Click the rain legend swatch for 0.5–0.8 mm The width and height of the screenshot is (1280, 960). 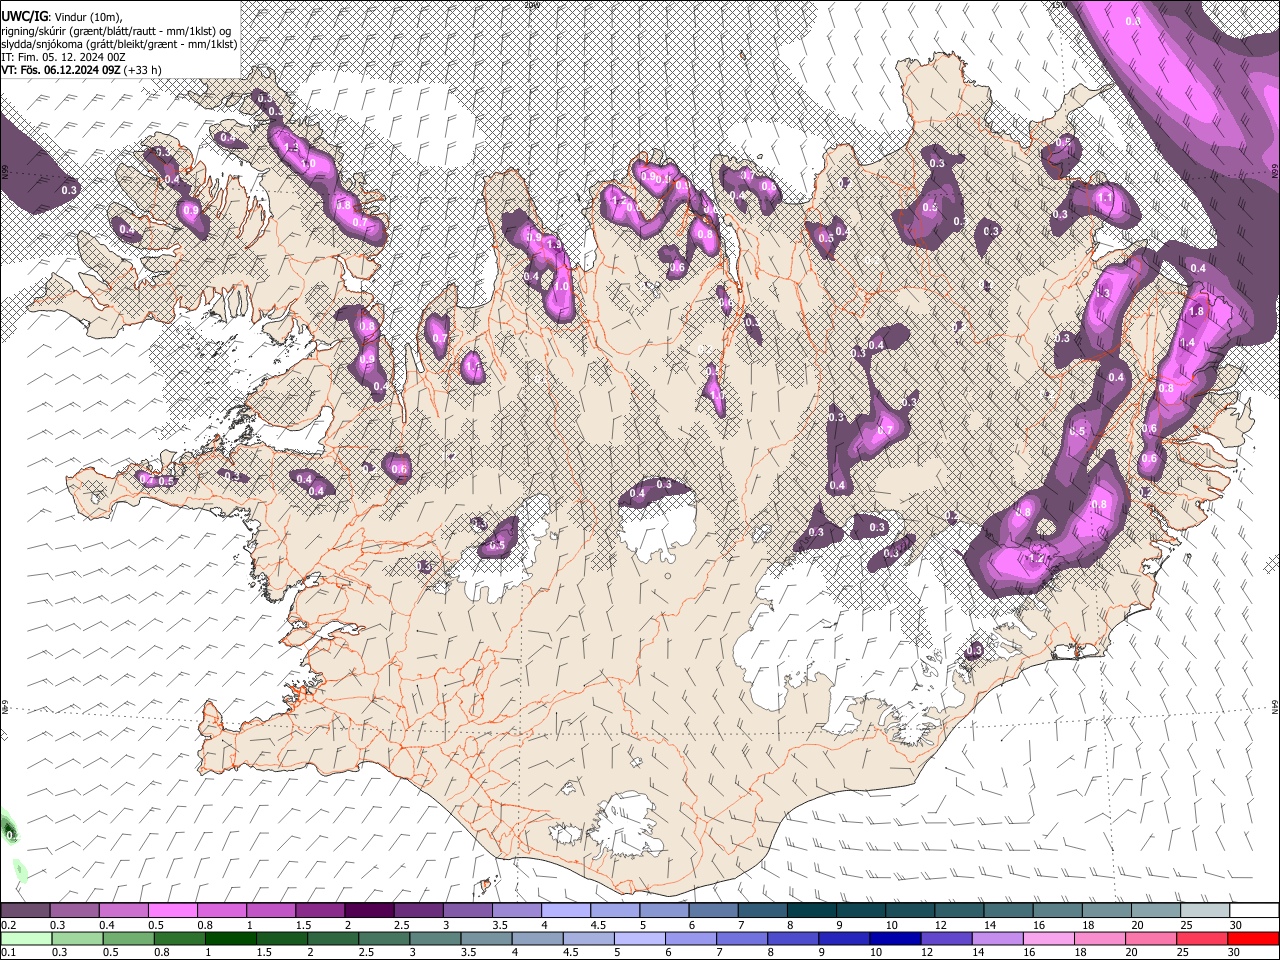click(128, 938)
